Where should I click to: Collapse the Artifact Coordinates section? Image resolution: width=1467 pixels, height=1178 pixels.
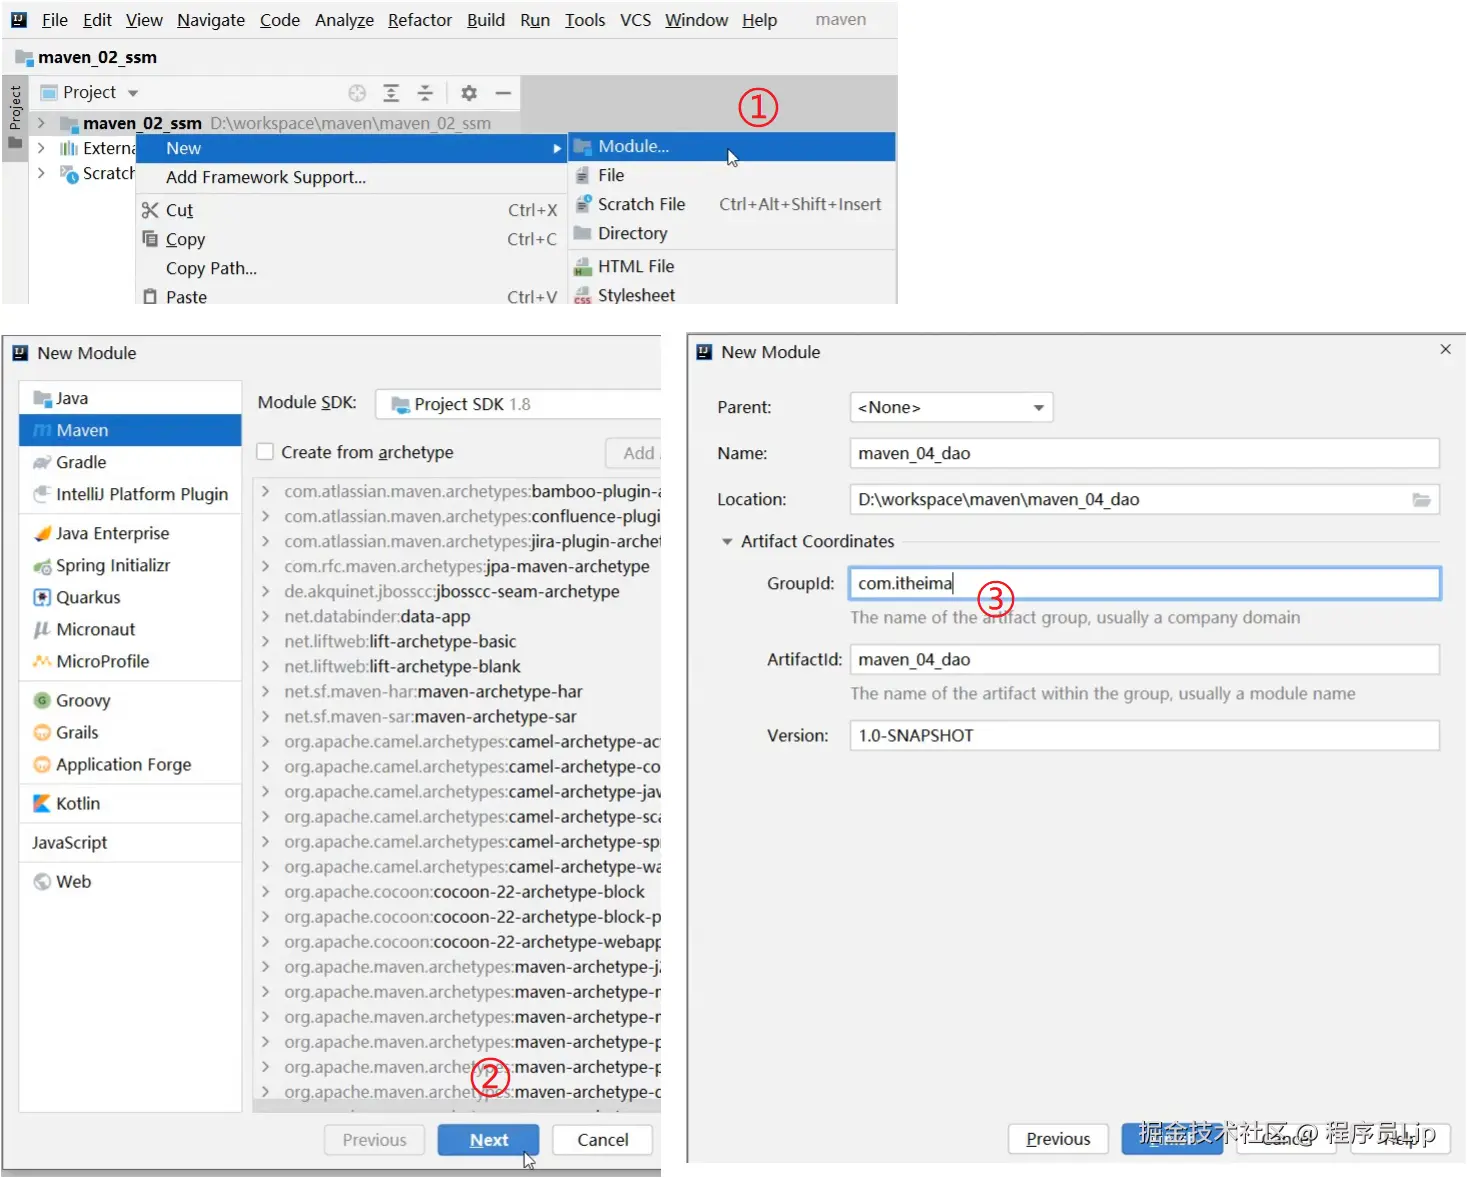tap(727, 542)
